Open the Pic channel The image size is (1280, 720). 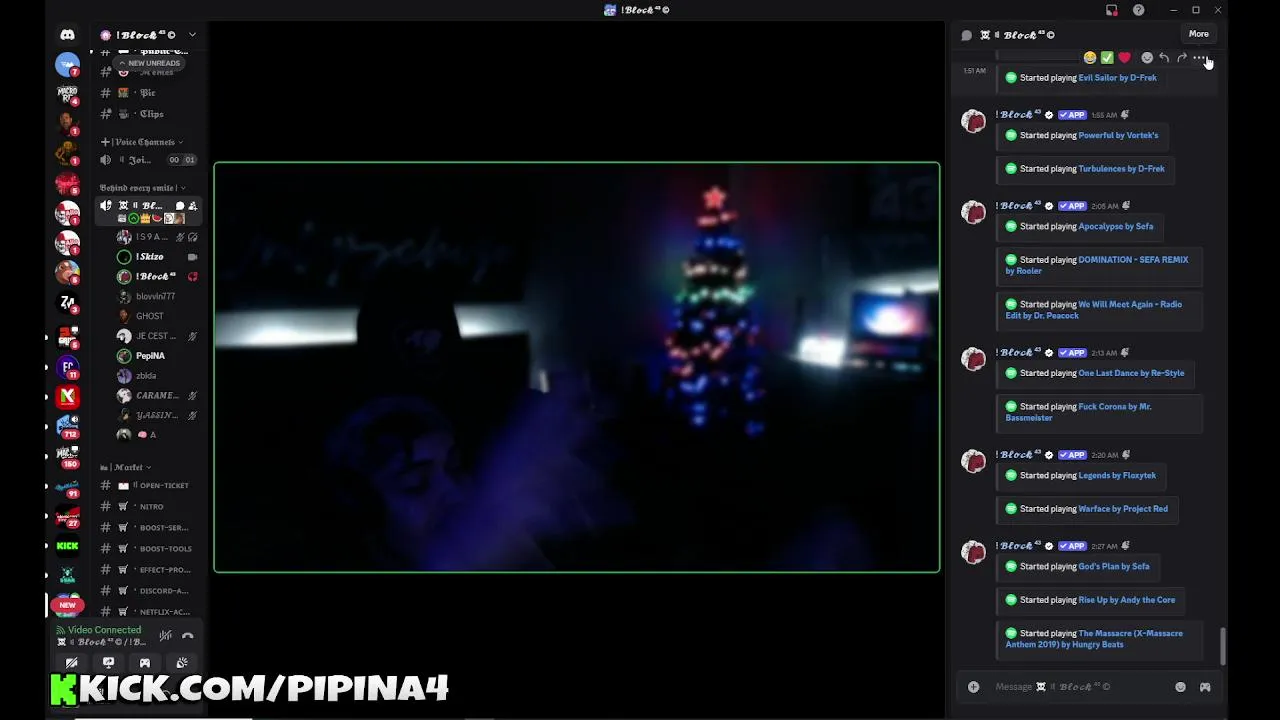148,93
